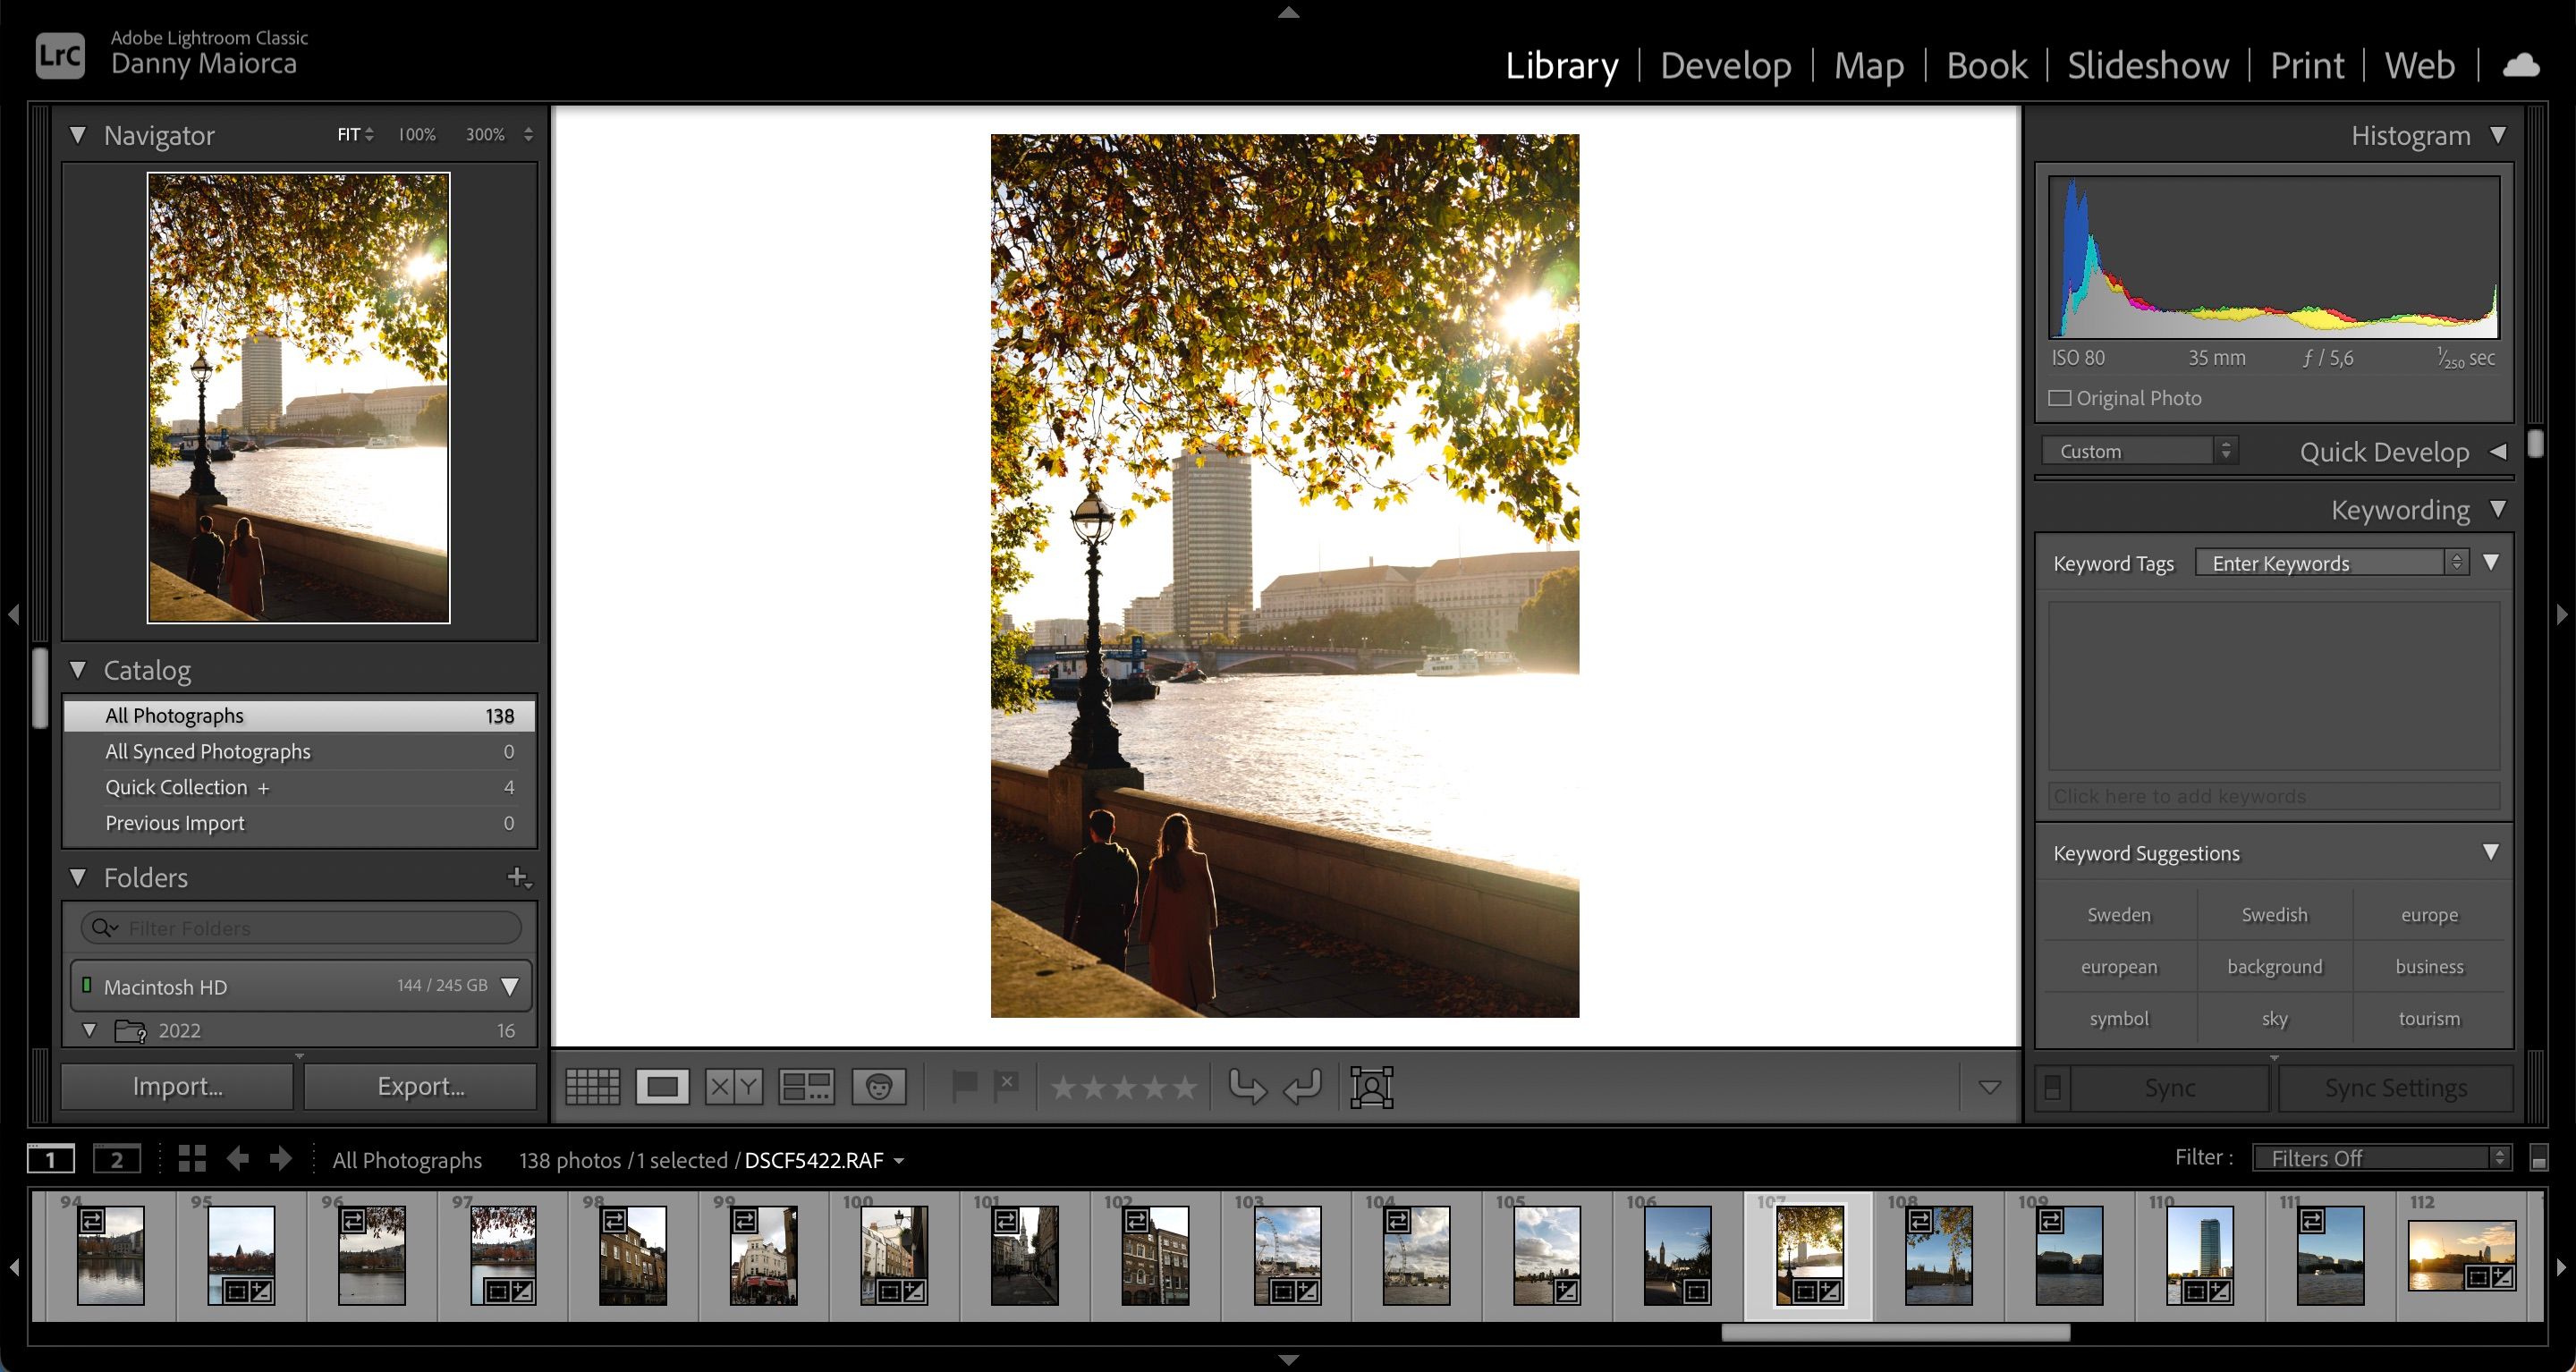This screenshot has height=1372, width=2576.
Task: Toggle Original Photo checkbox
Action: [2059, 398]
